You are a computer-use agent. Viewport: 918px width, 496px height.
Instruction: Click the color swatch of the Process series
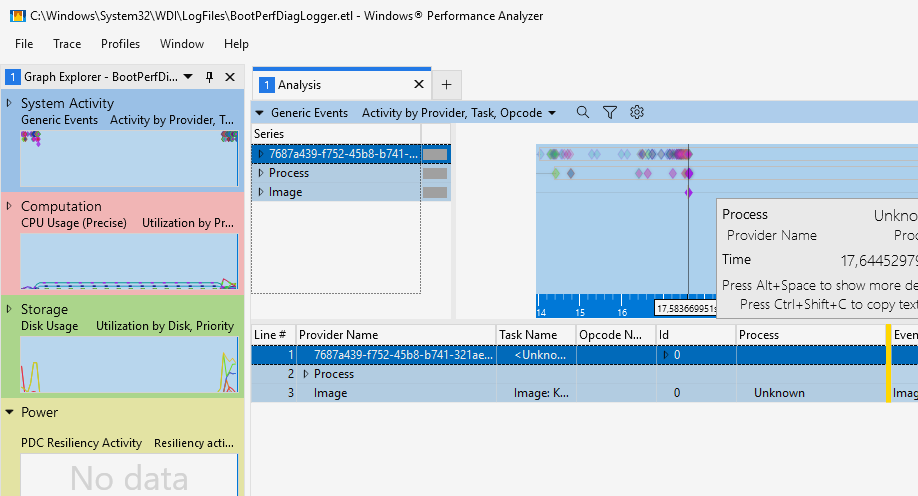coord(435,173)
